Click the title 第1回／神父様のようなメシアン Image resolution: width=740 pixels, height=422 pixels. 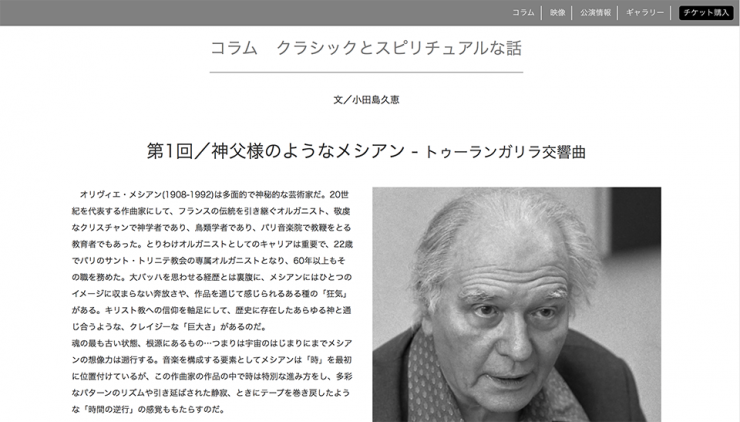pos(276,151)
